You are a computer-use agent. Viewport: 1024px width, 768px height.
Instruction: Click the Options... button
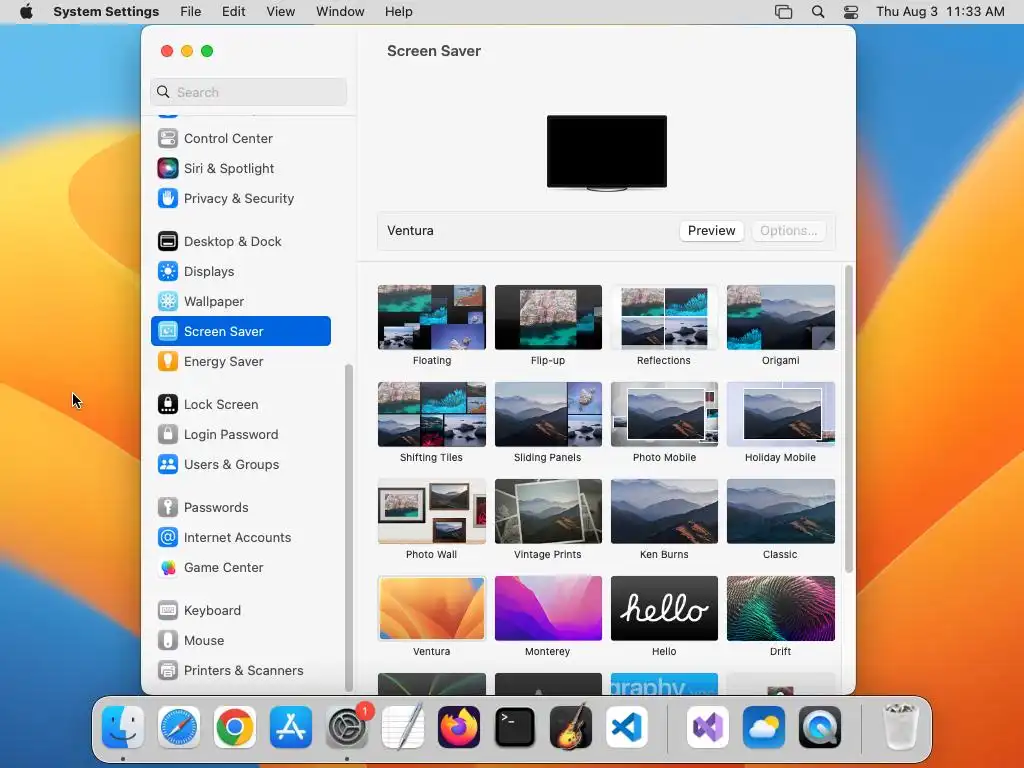[788, 231]
